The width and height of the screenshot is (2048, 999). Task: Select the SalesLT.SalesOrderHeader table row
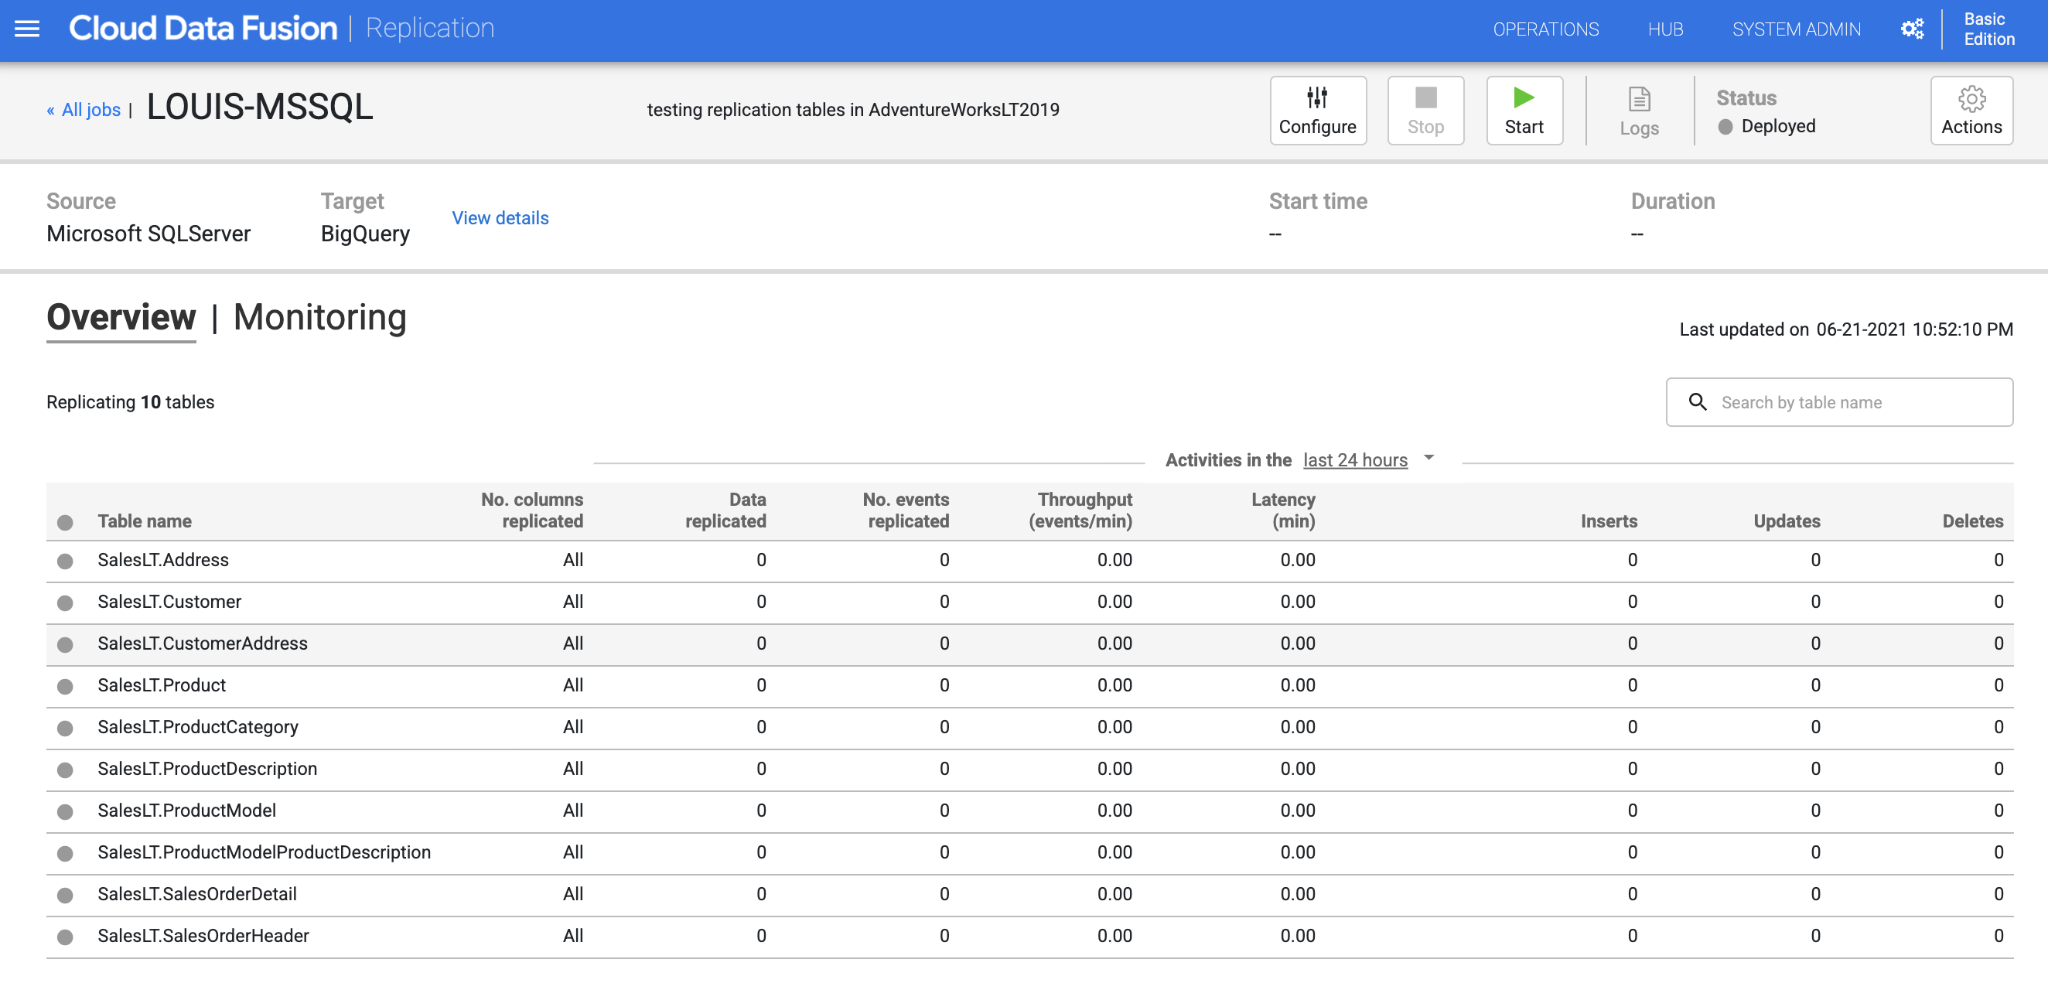[x=204, y=936]
